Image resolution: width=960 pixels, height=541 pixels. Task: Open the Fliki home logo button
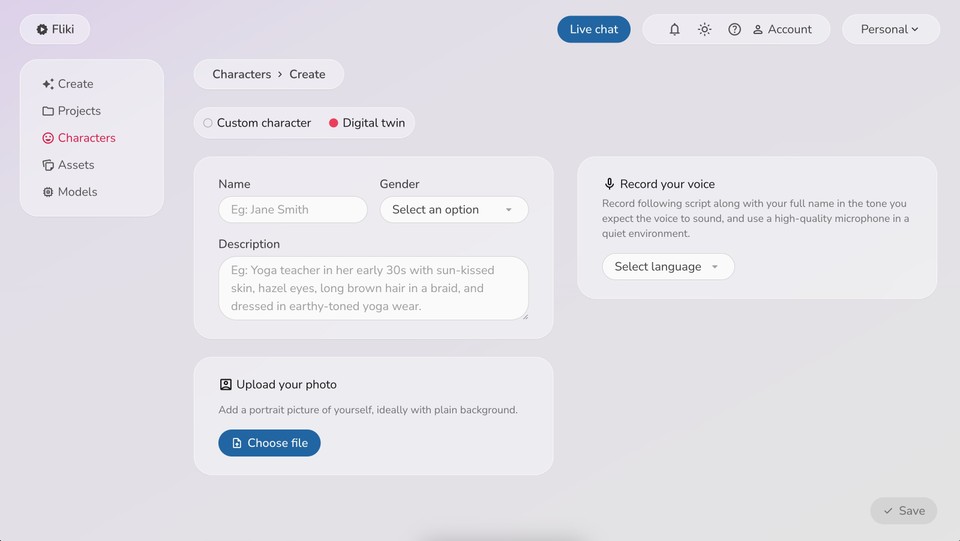coord(55,29)
